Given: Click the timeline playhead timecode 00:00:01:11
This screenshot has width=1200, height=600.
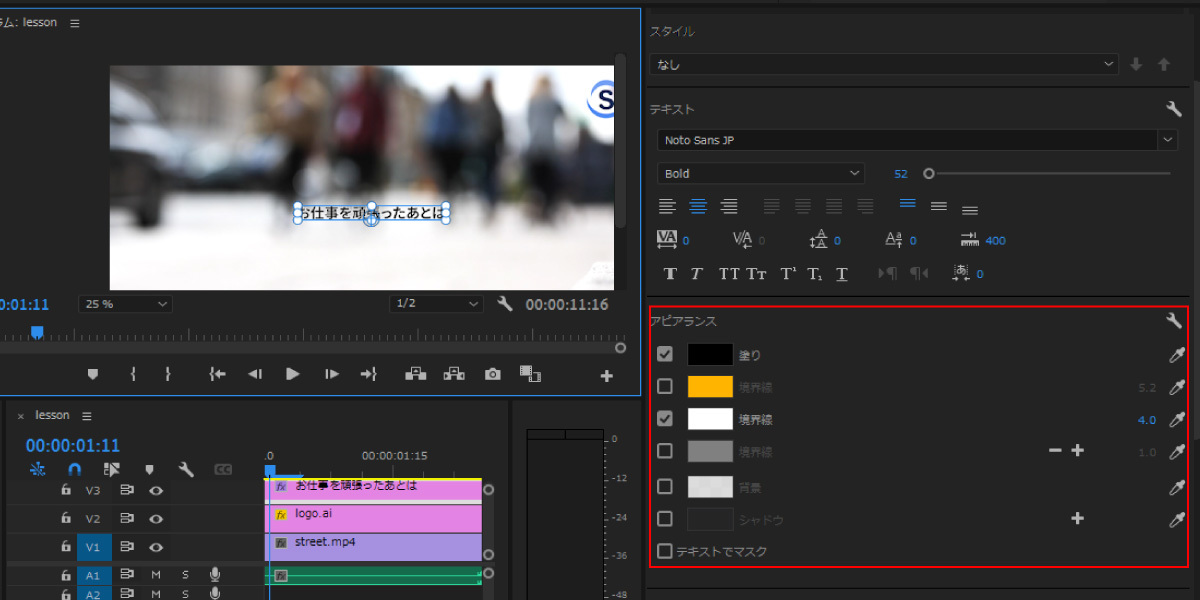Looking at the screenshot, I should pos(72,446).
